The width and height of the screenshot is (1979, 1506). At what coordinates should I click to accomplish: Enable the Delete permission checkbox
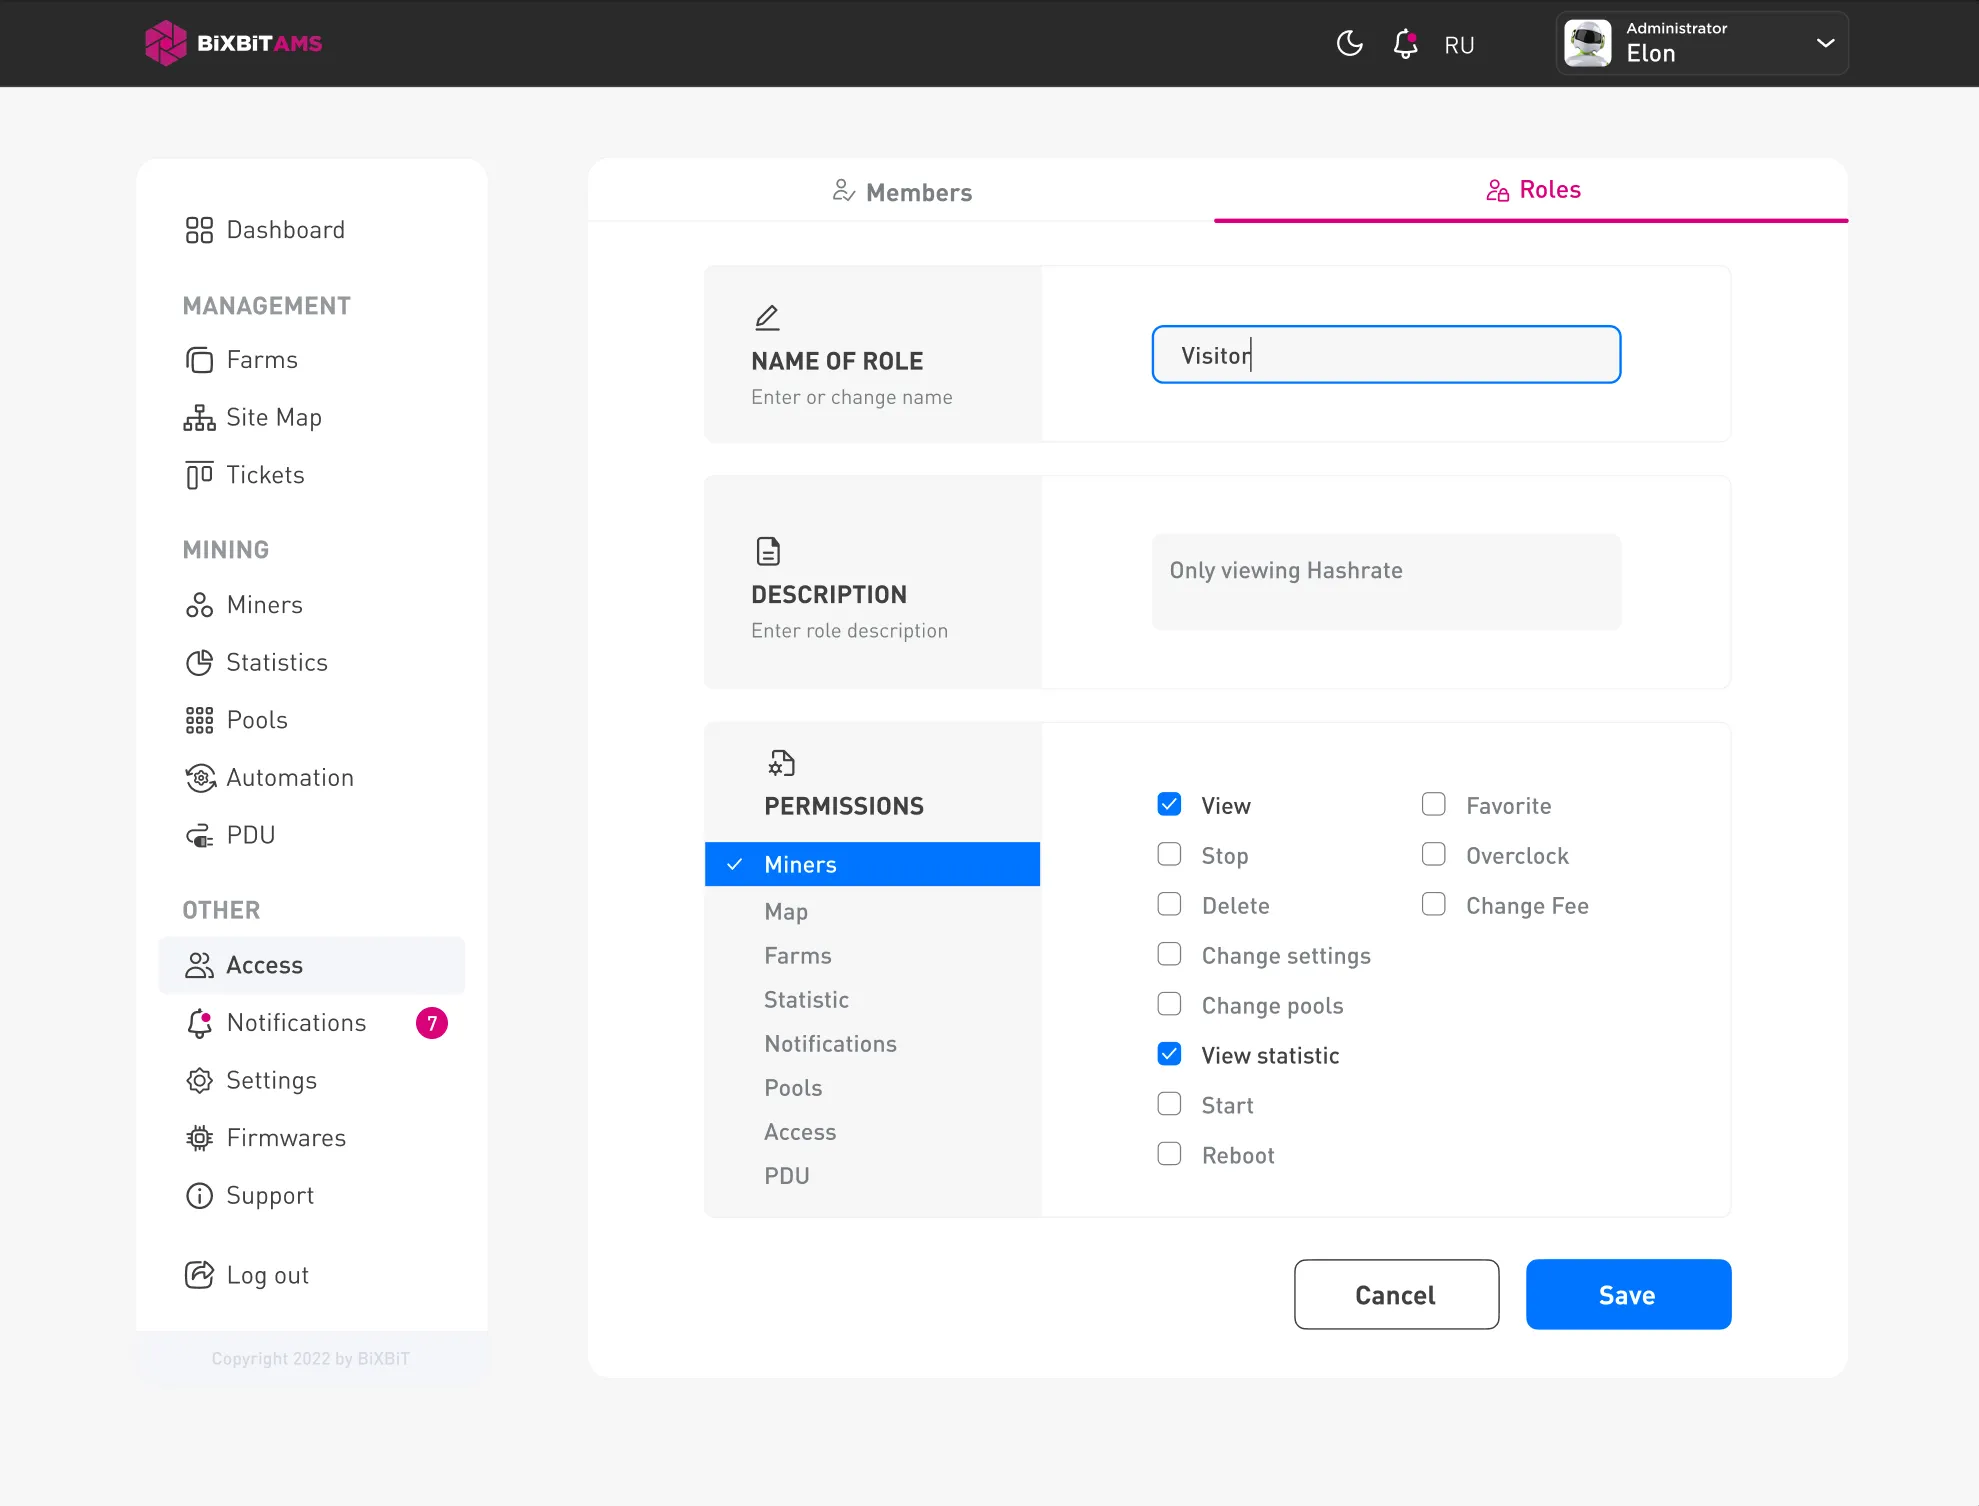coord(1169,904)
